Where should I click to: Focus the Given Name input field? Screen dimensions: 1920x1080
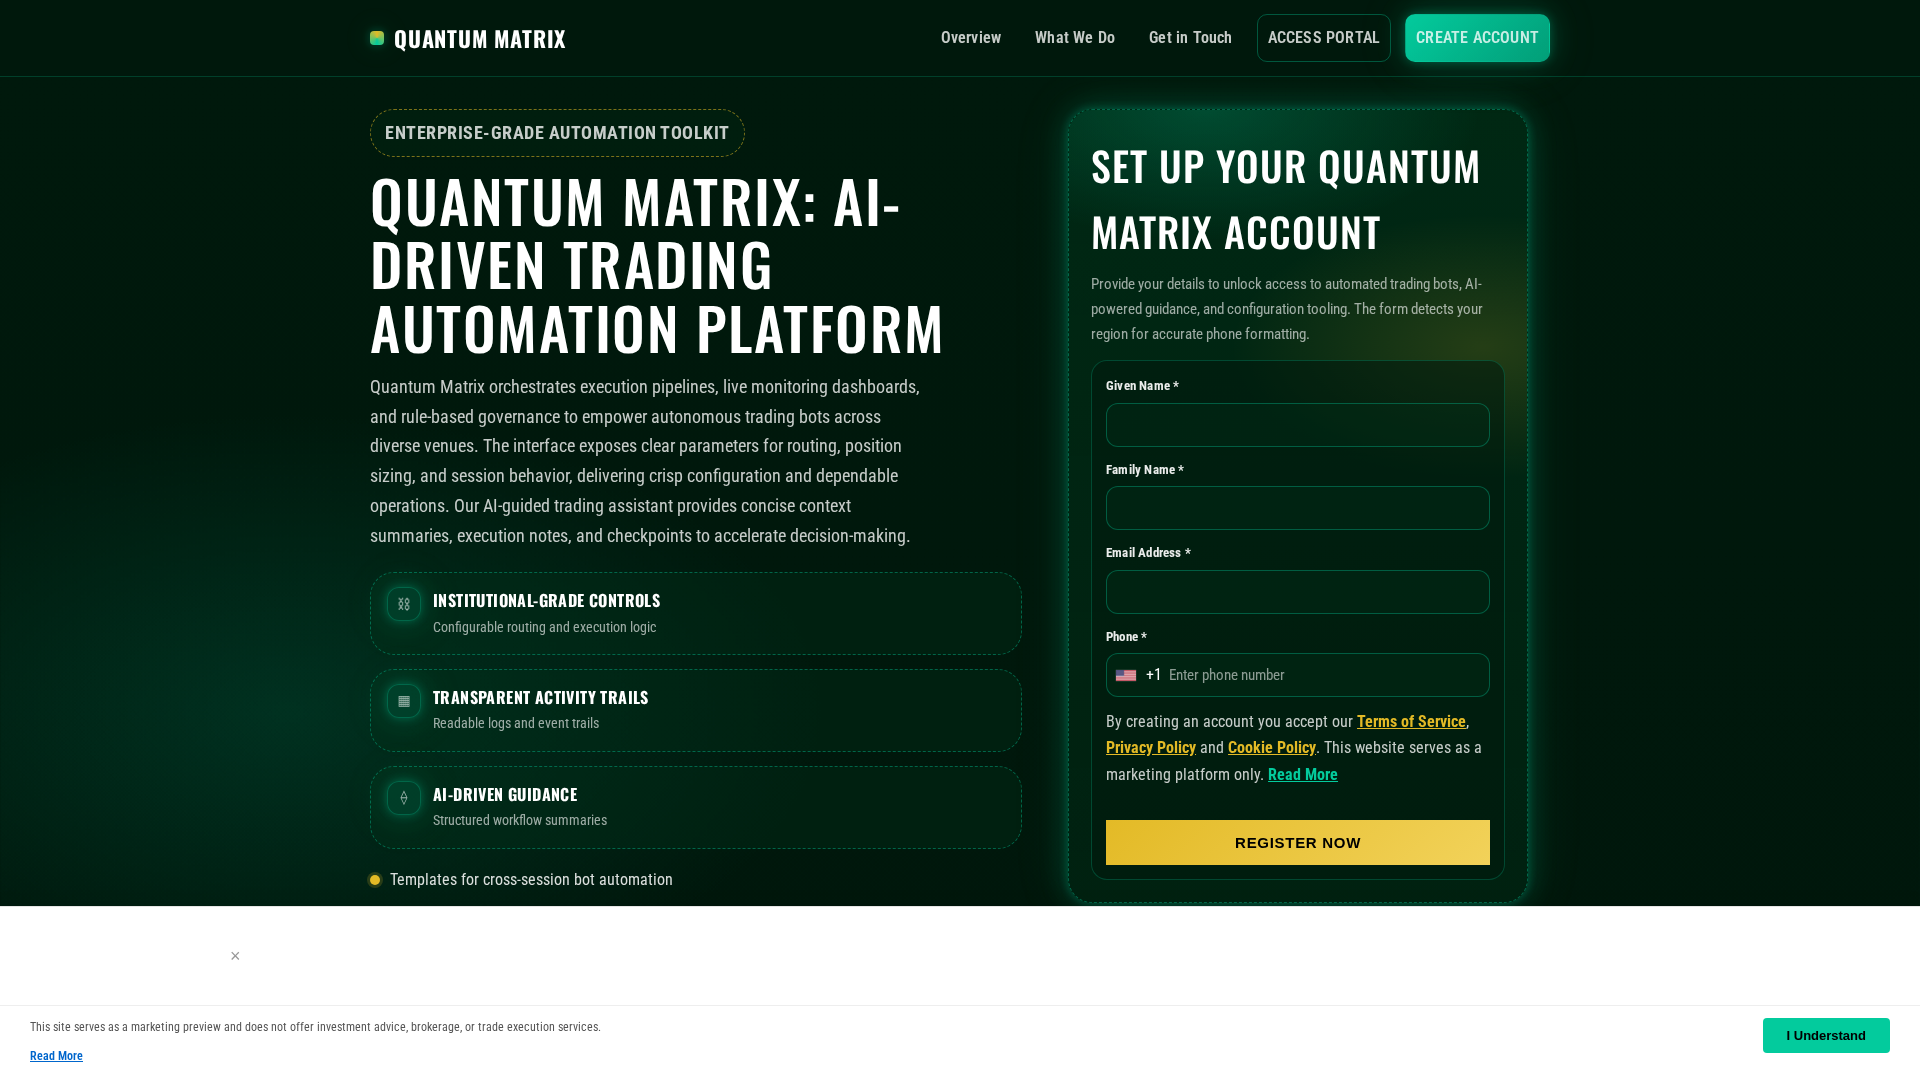click(1297, 425)
